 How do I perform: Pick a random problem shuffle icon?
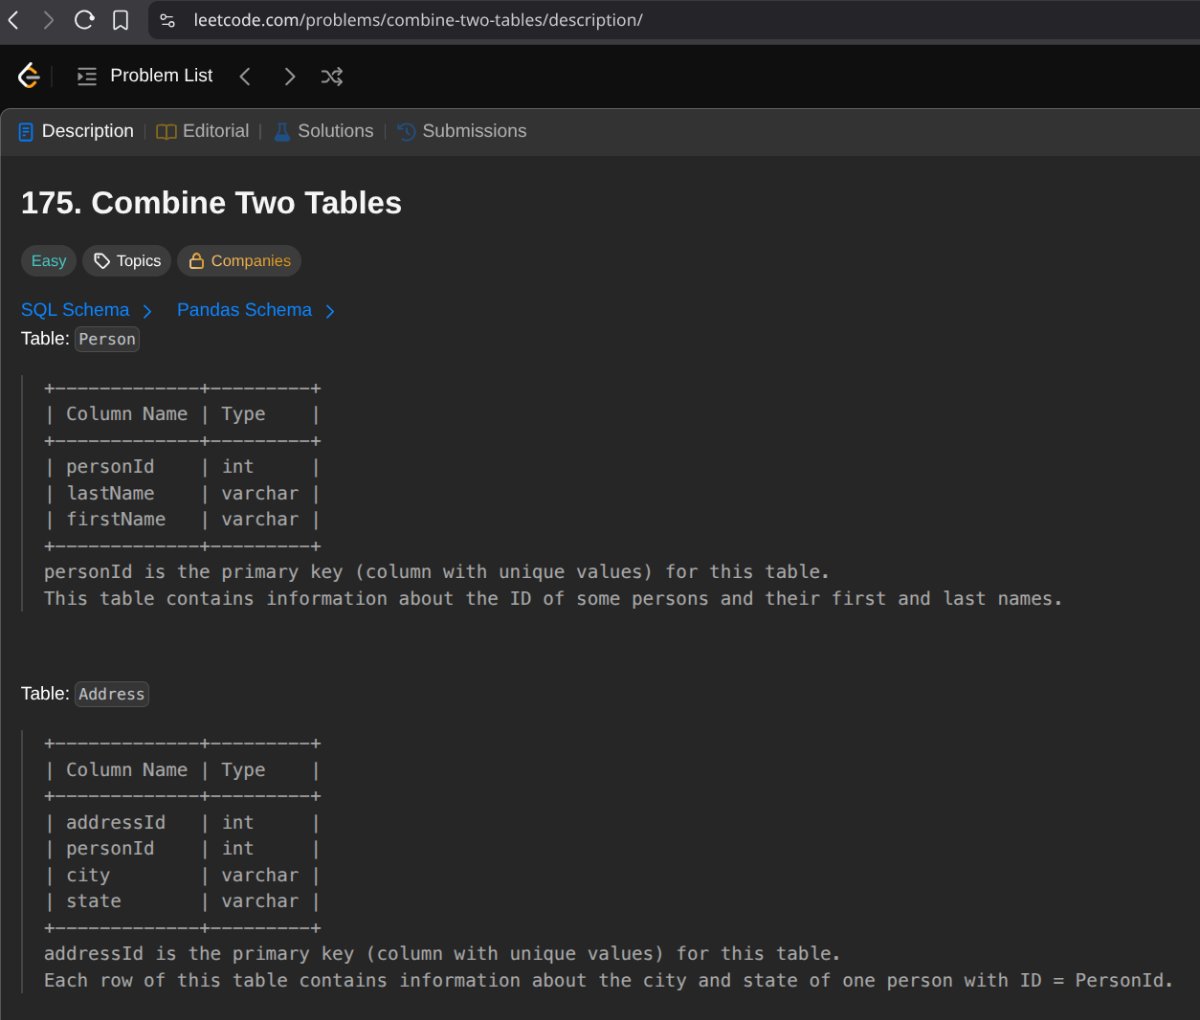click(x=332, y=76)
